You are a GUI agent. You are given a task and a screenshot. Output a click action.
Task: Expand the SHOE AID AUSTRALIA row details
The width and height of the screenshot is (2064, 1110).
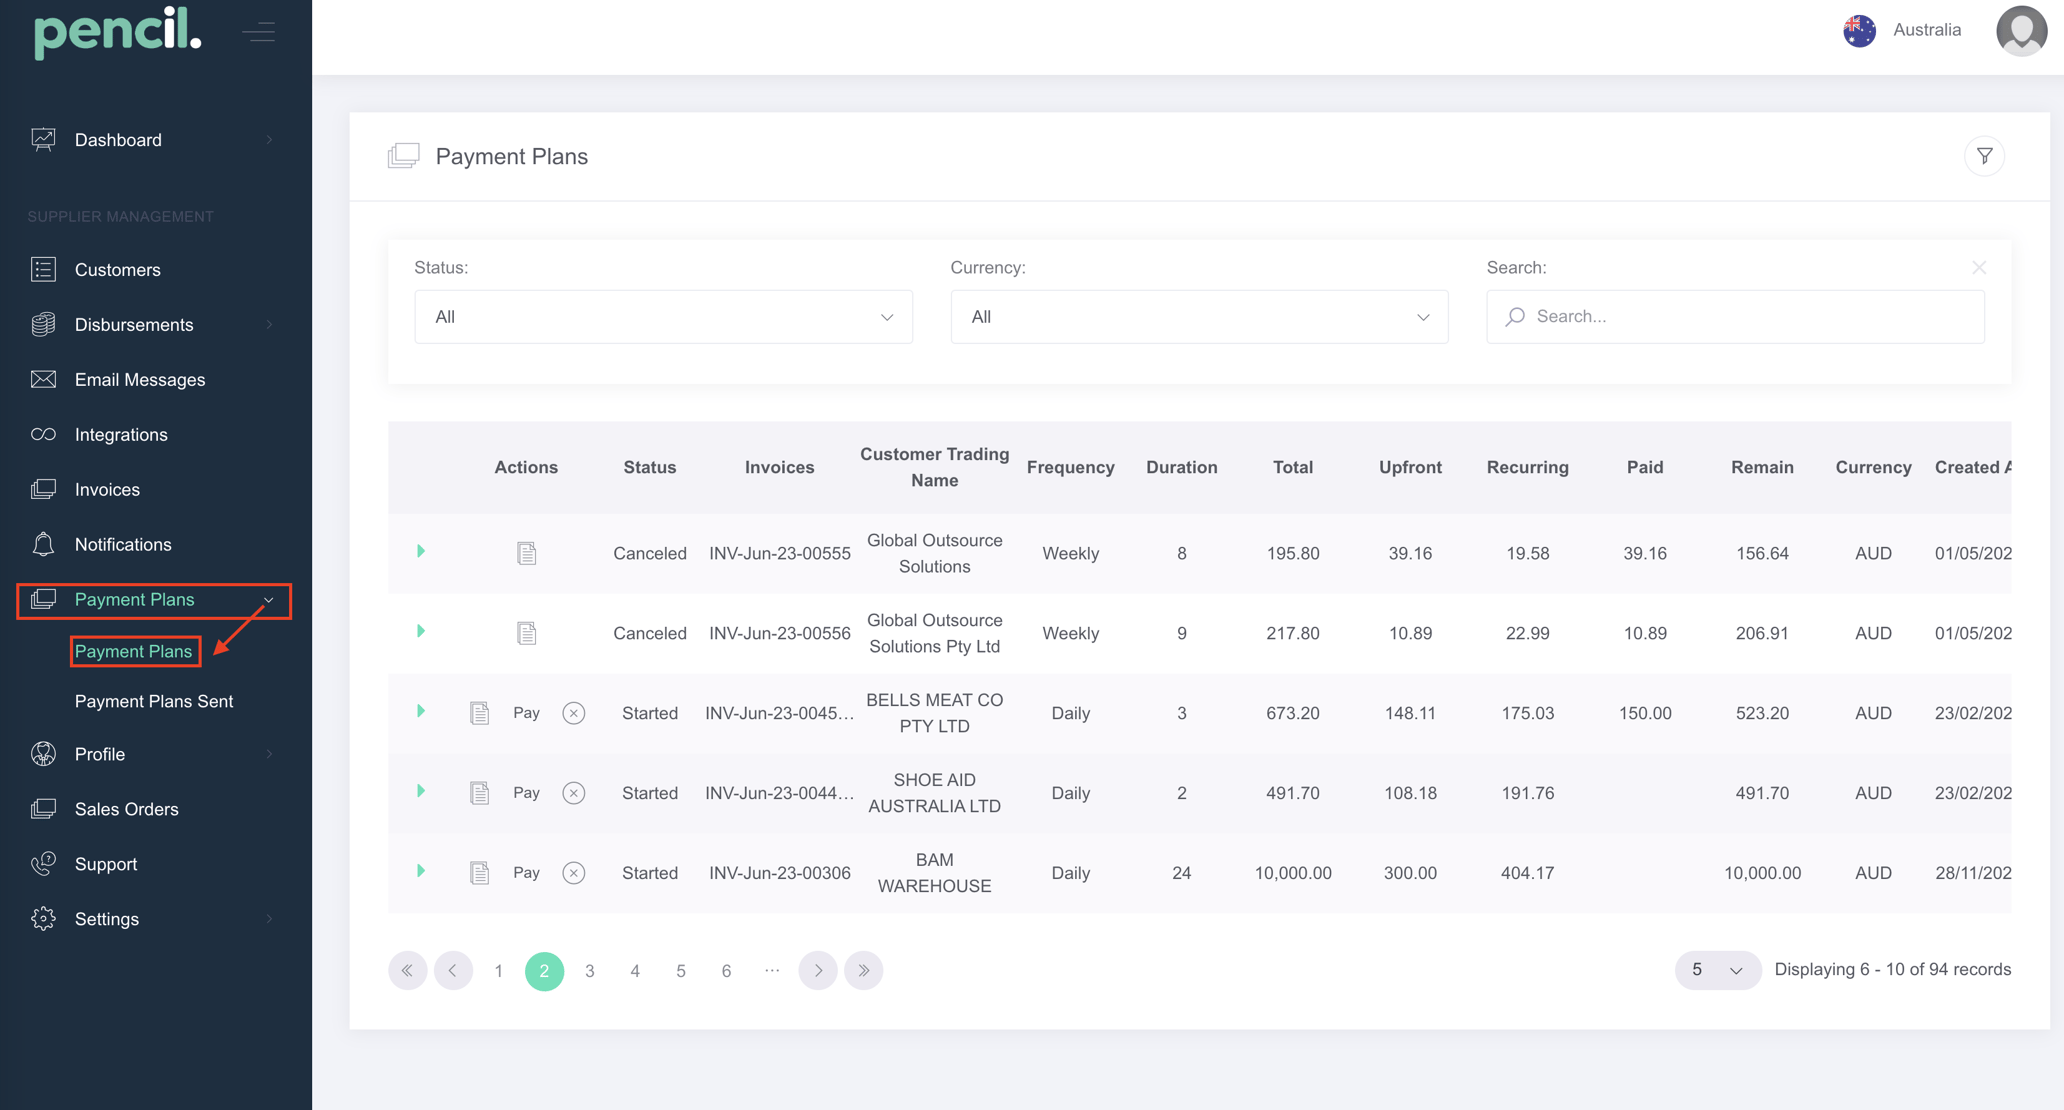[421, 791]
